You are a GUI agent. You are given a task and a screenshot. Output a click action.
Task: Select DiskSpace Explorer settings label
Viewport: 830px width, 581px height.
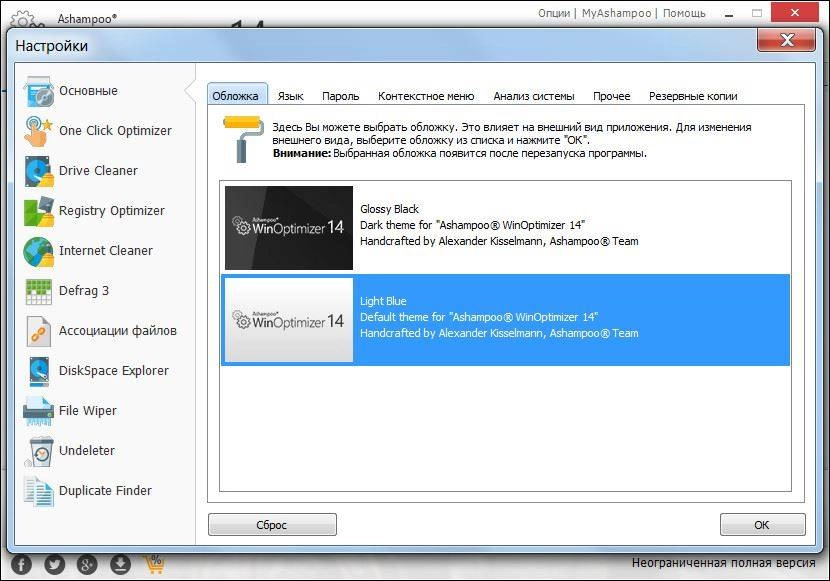click(x=114, y=371)
